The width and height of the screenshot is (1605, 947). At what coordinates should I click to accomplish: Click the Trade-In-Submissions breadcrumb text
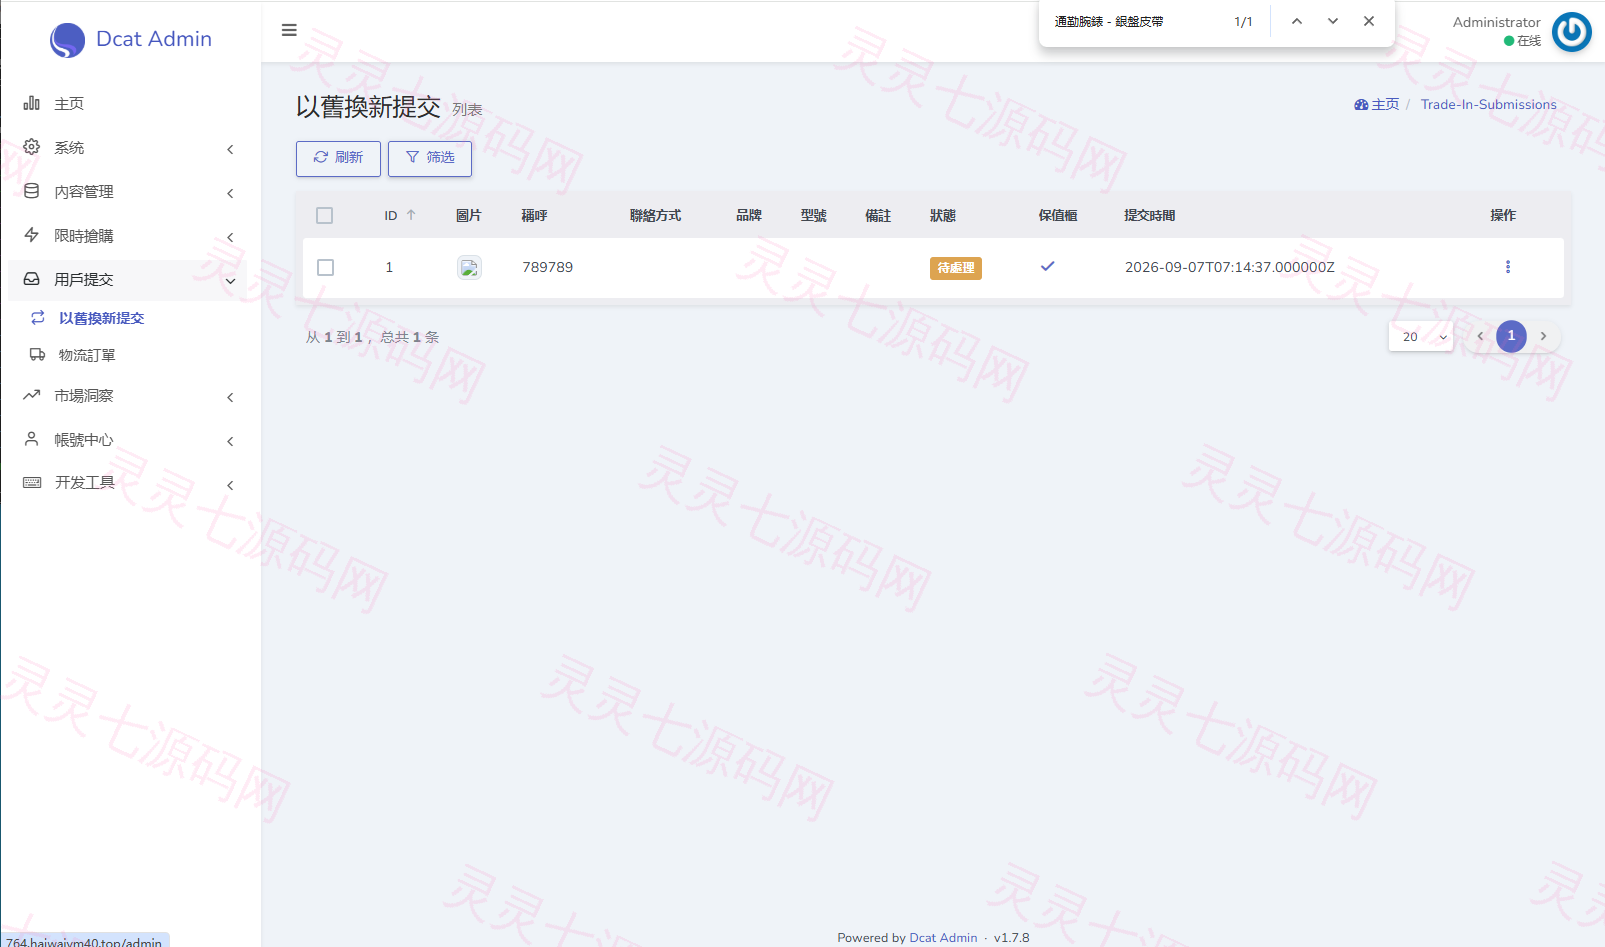point(1489,104)
